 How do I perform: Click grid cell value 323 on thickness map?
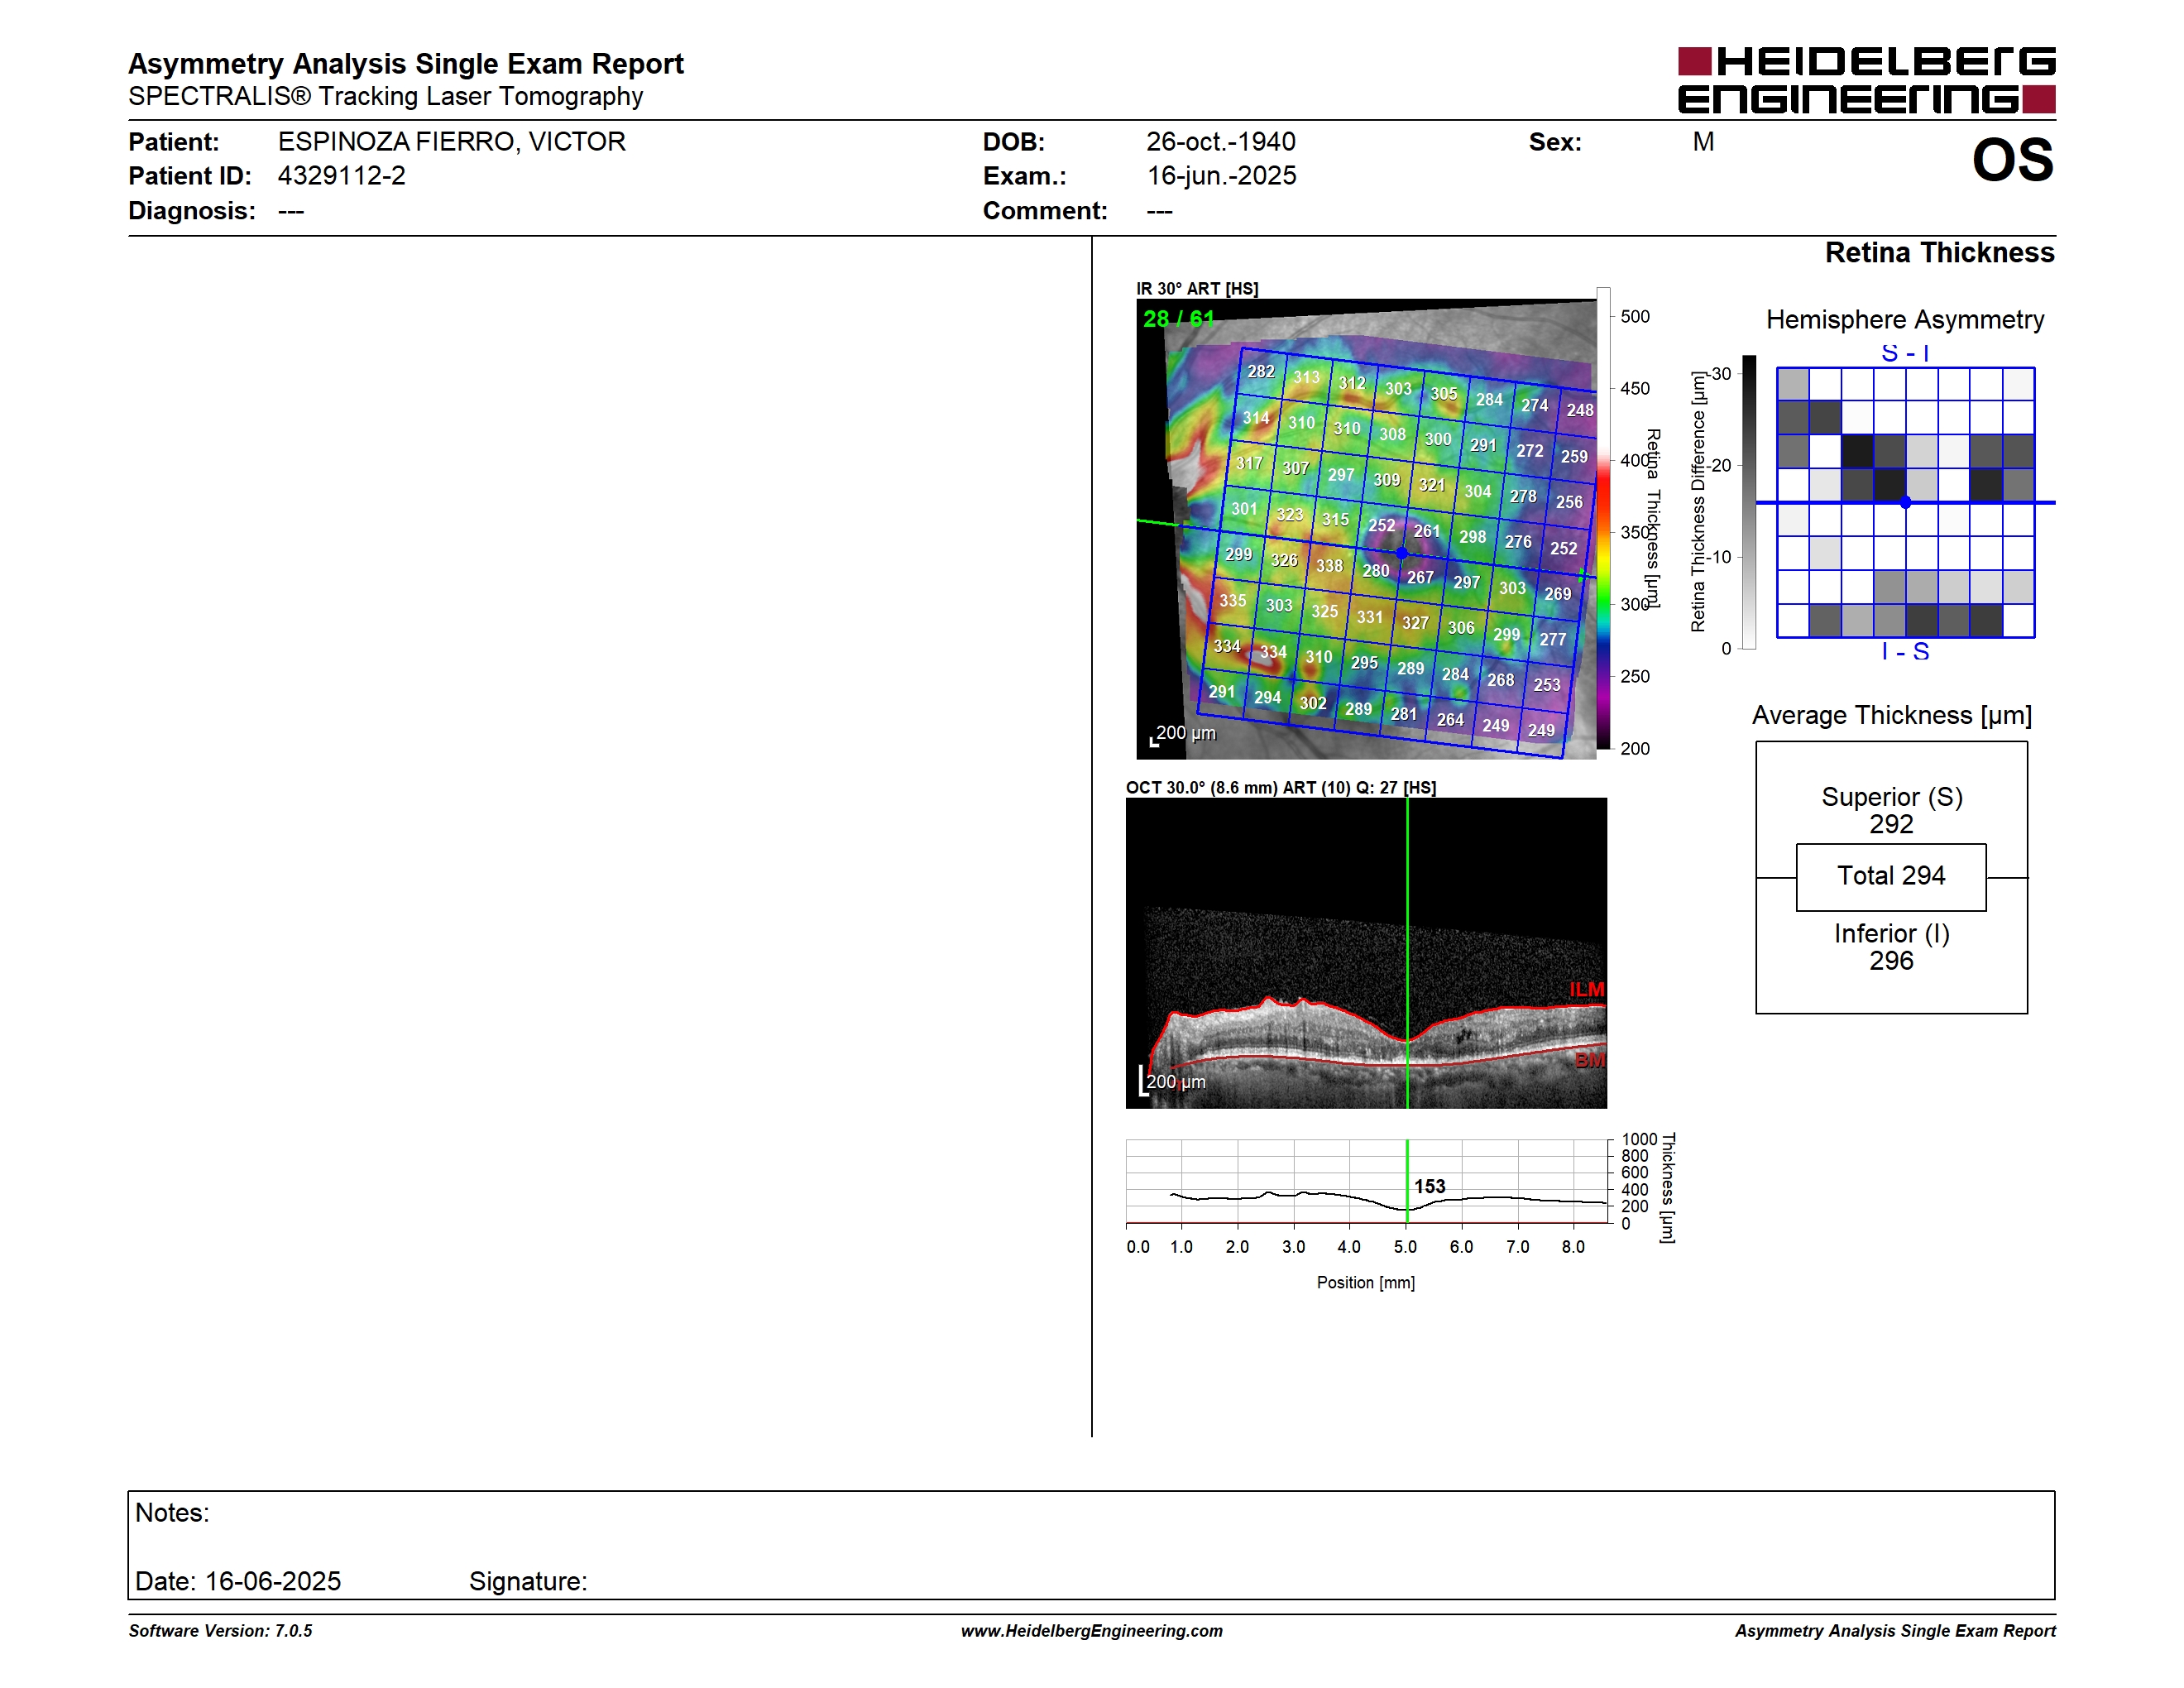point(1289,514)
